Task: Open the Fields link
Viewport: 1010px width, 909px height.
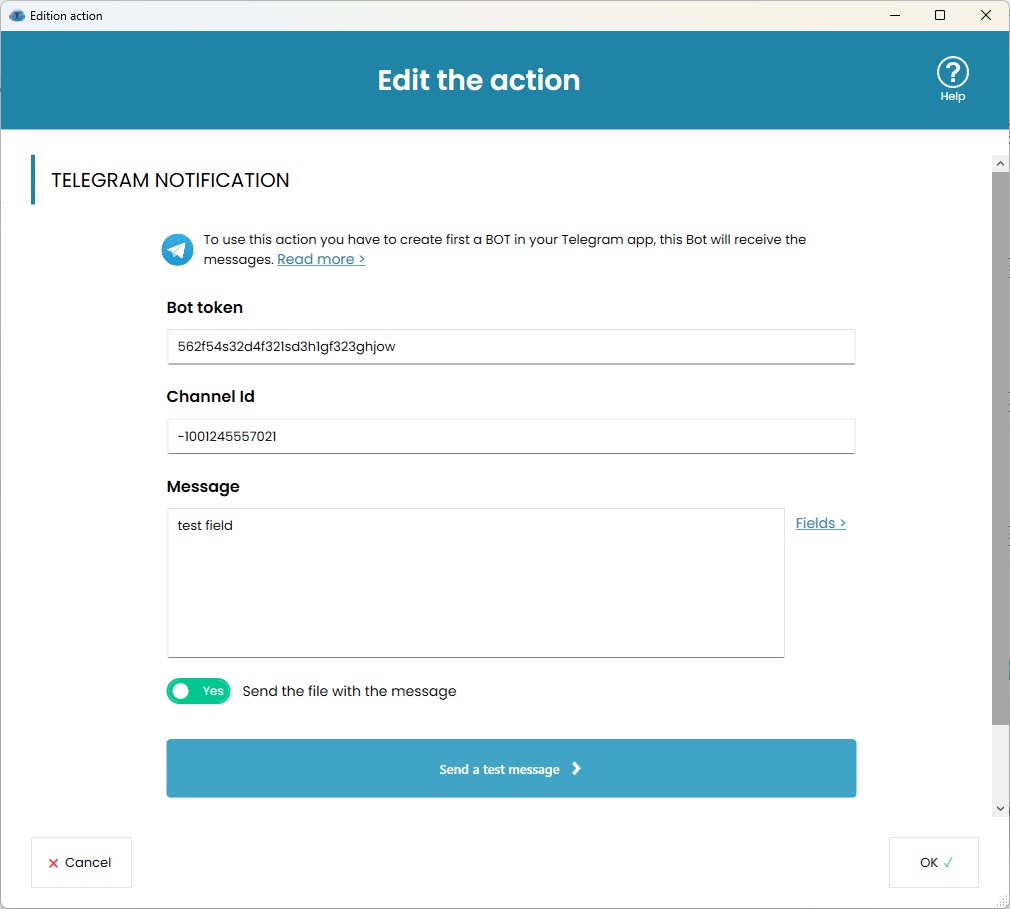Action: pos(820,523)
